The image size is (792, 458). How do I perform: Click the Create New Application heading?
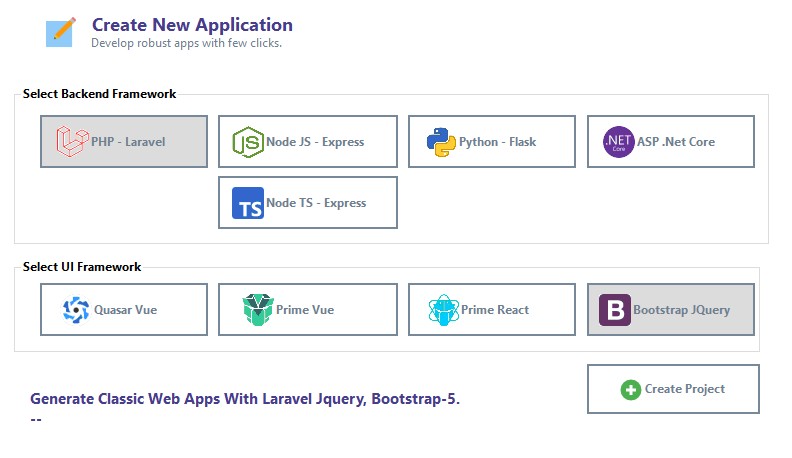(x=192, y=25)
